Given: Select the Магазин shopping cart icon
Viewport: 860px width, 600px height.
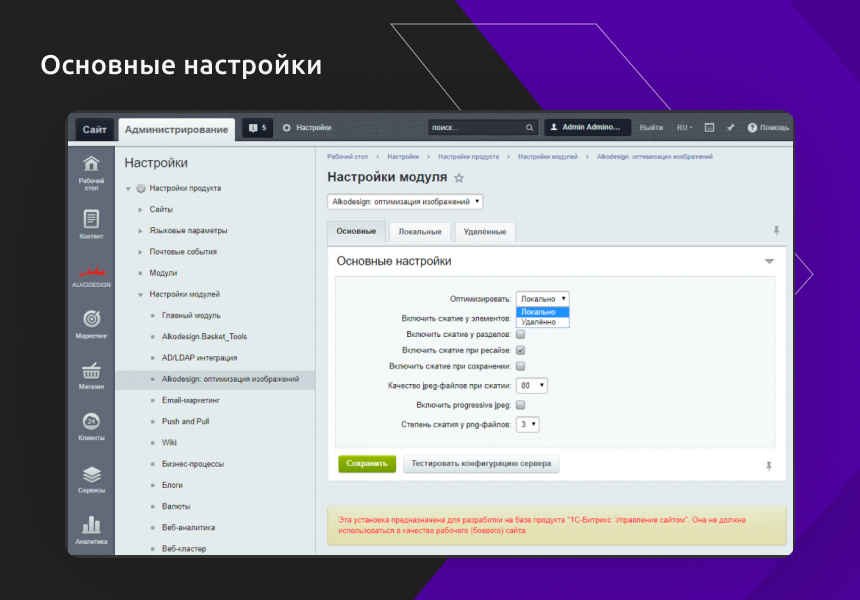Looking at the screenshot, I should [x=91, y=372].
